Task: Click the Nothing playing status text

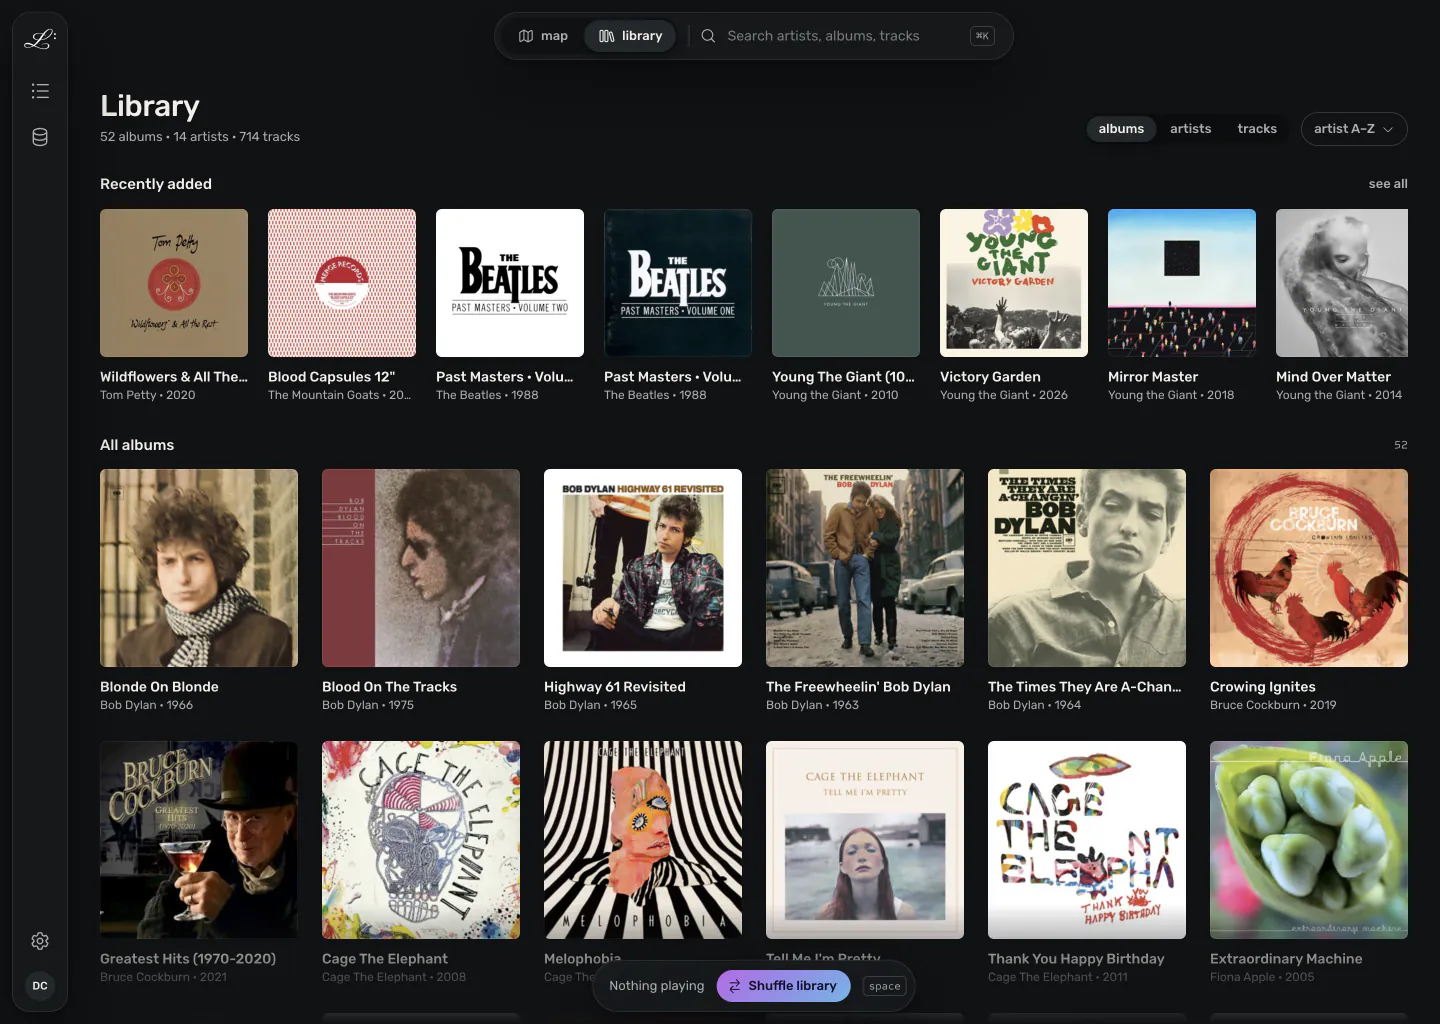Action: point(656,986)
